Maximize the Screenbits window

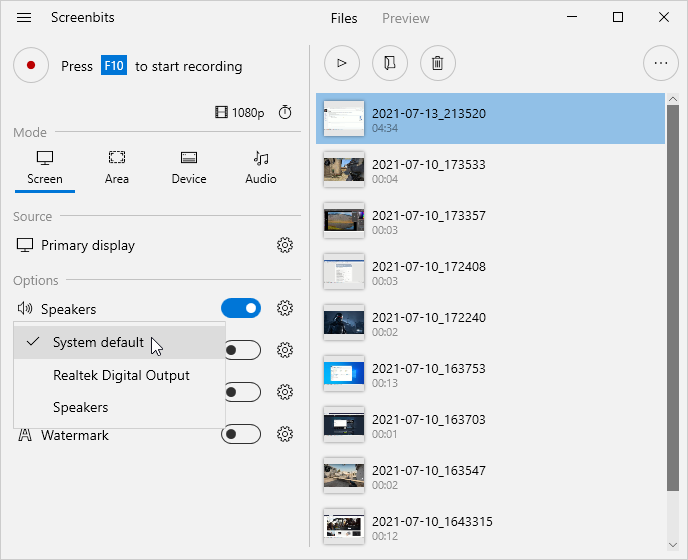pos(618,17)
